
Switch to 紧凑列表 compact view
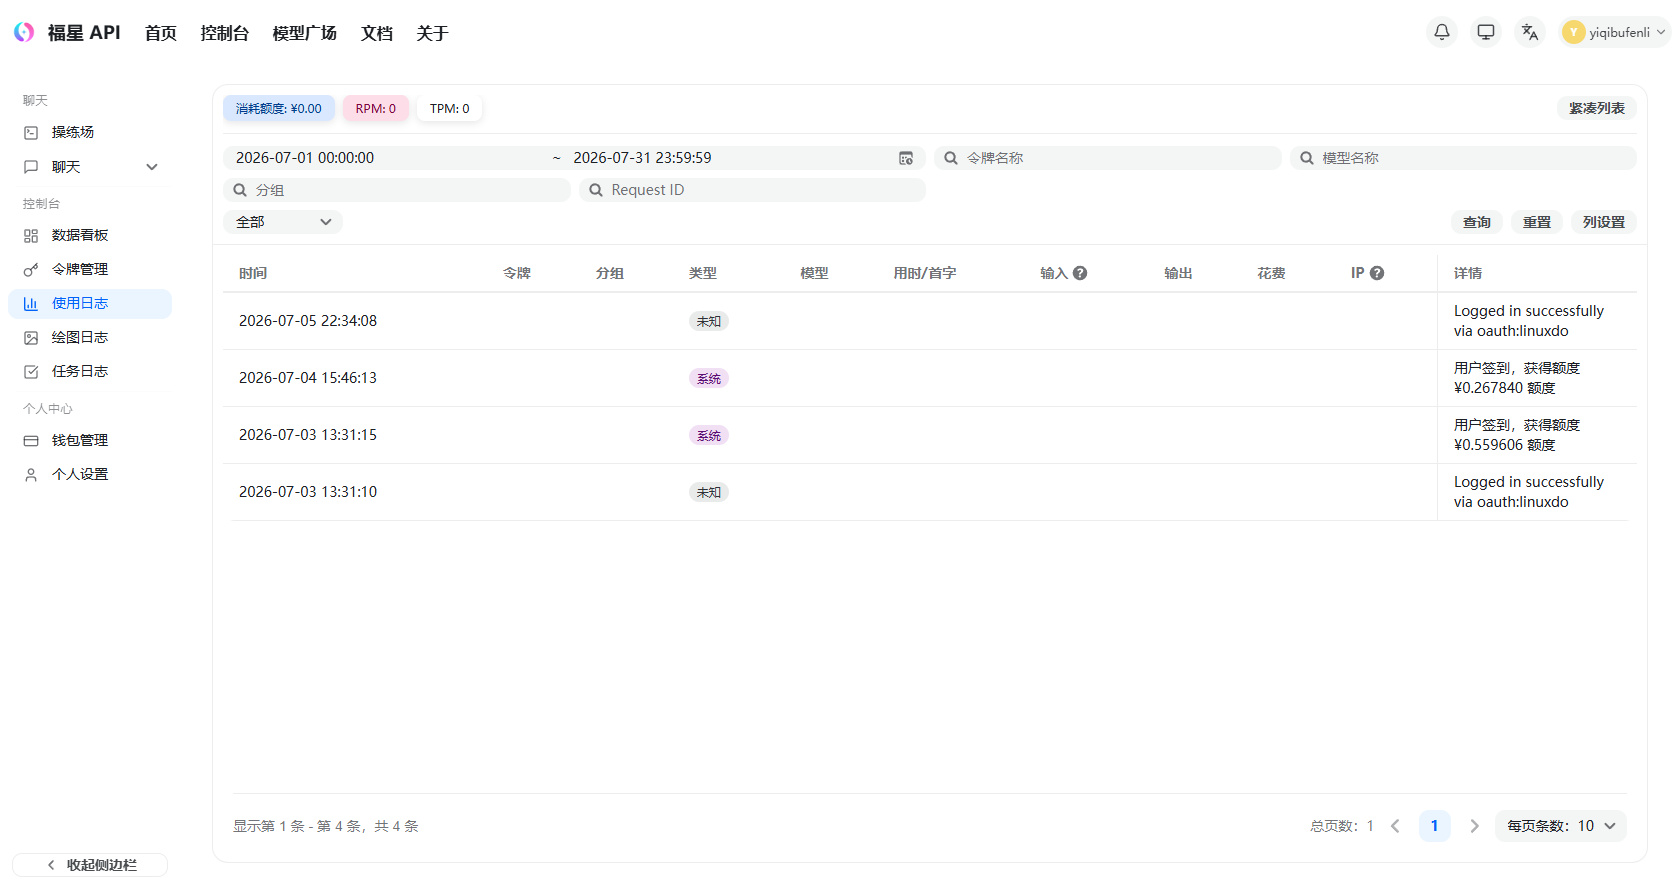(1597, 108)
